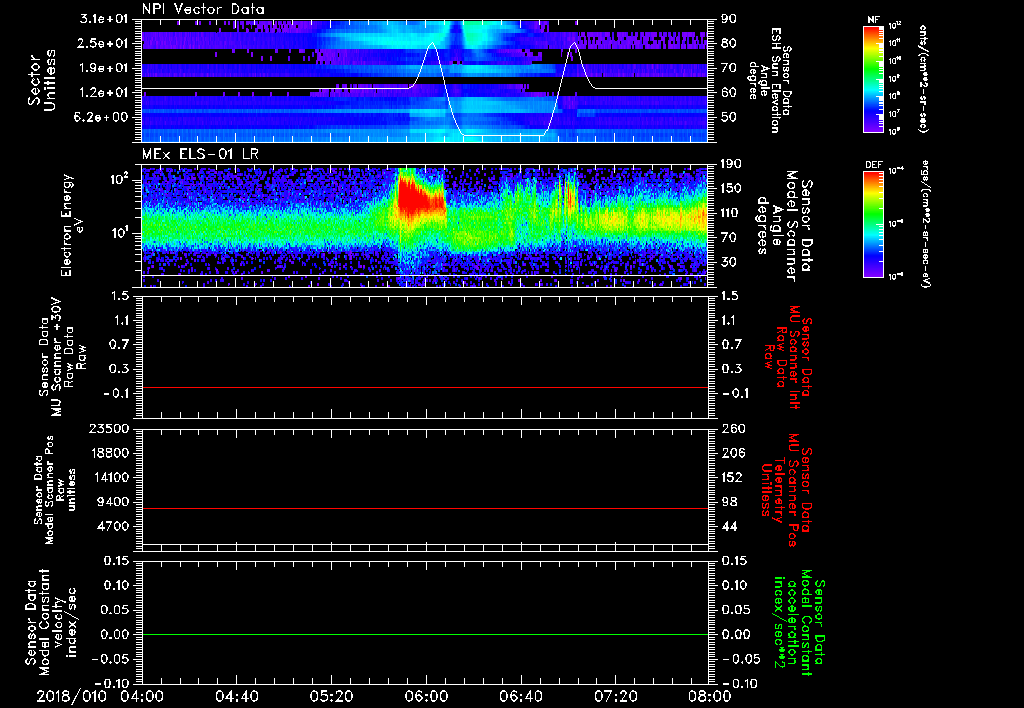Click the 80 degree sun elevation tick

coord(728,43)
